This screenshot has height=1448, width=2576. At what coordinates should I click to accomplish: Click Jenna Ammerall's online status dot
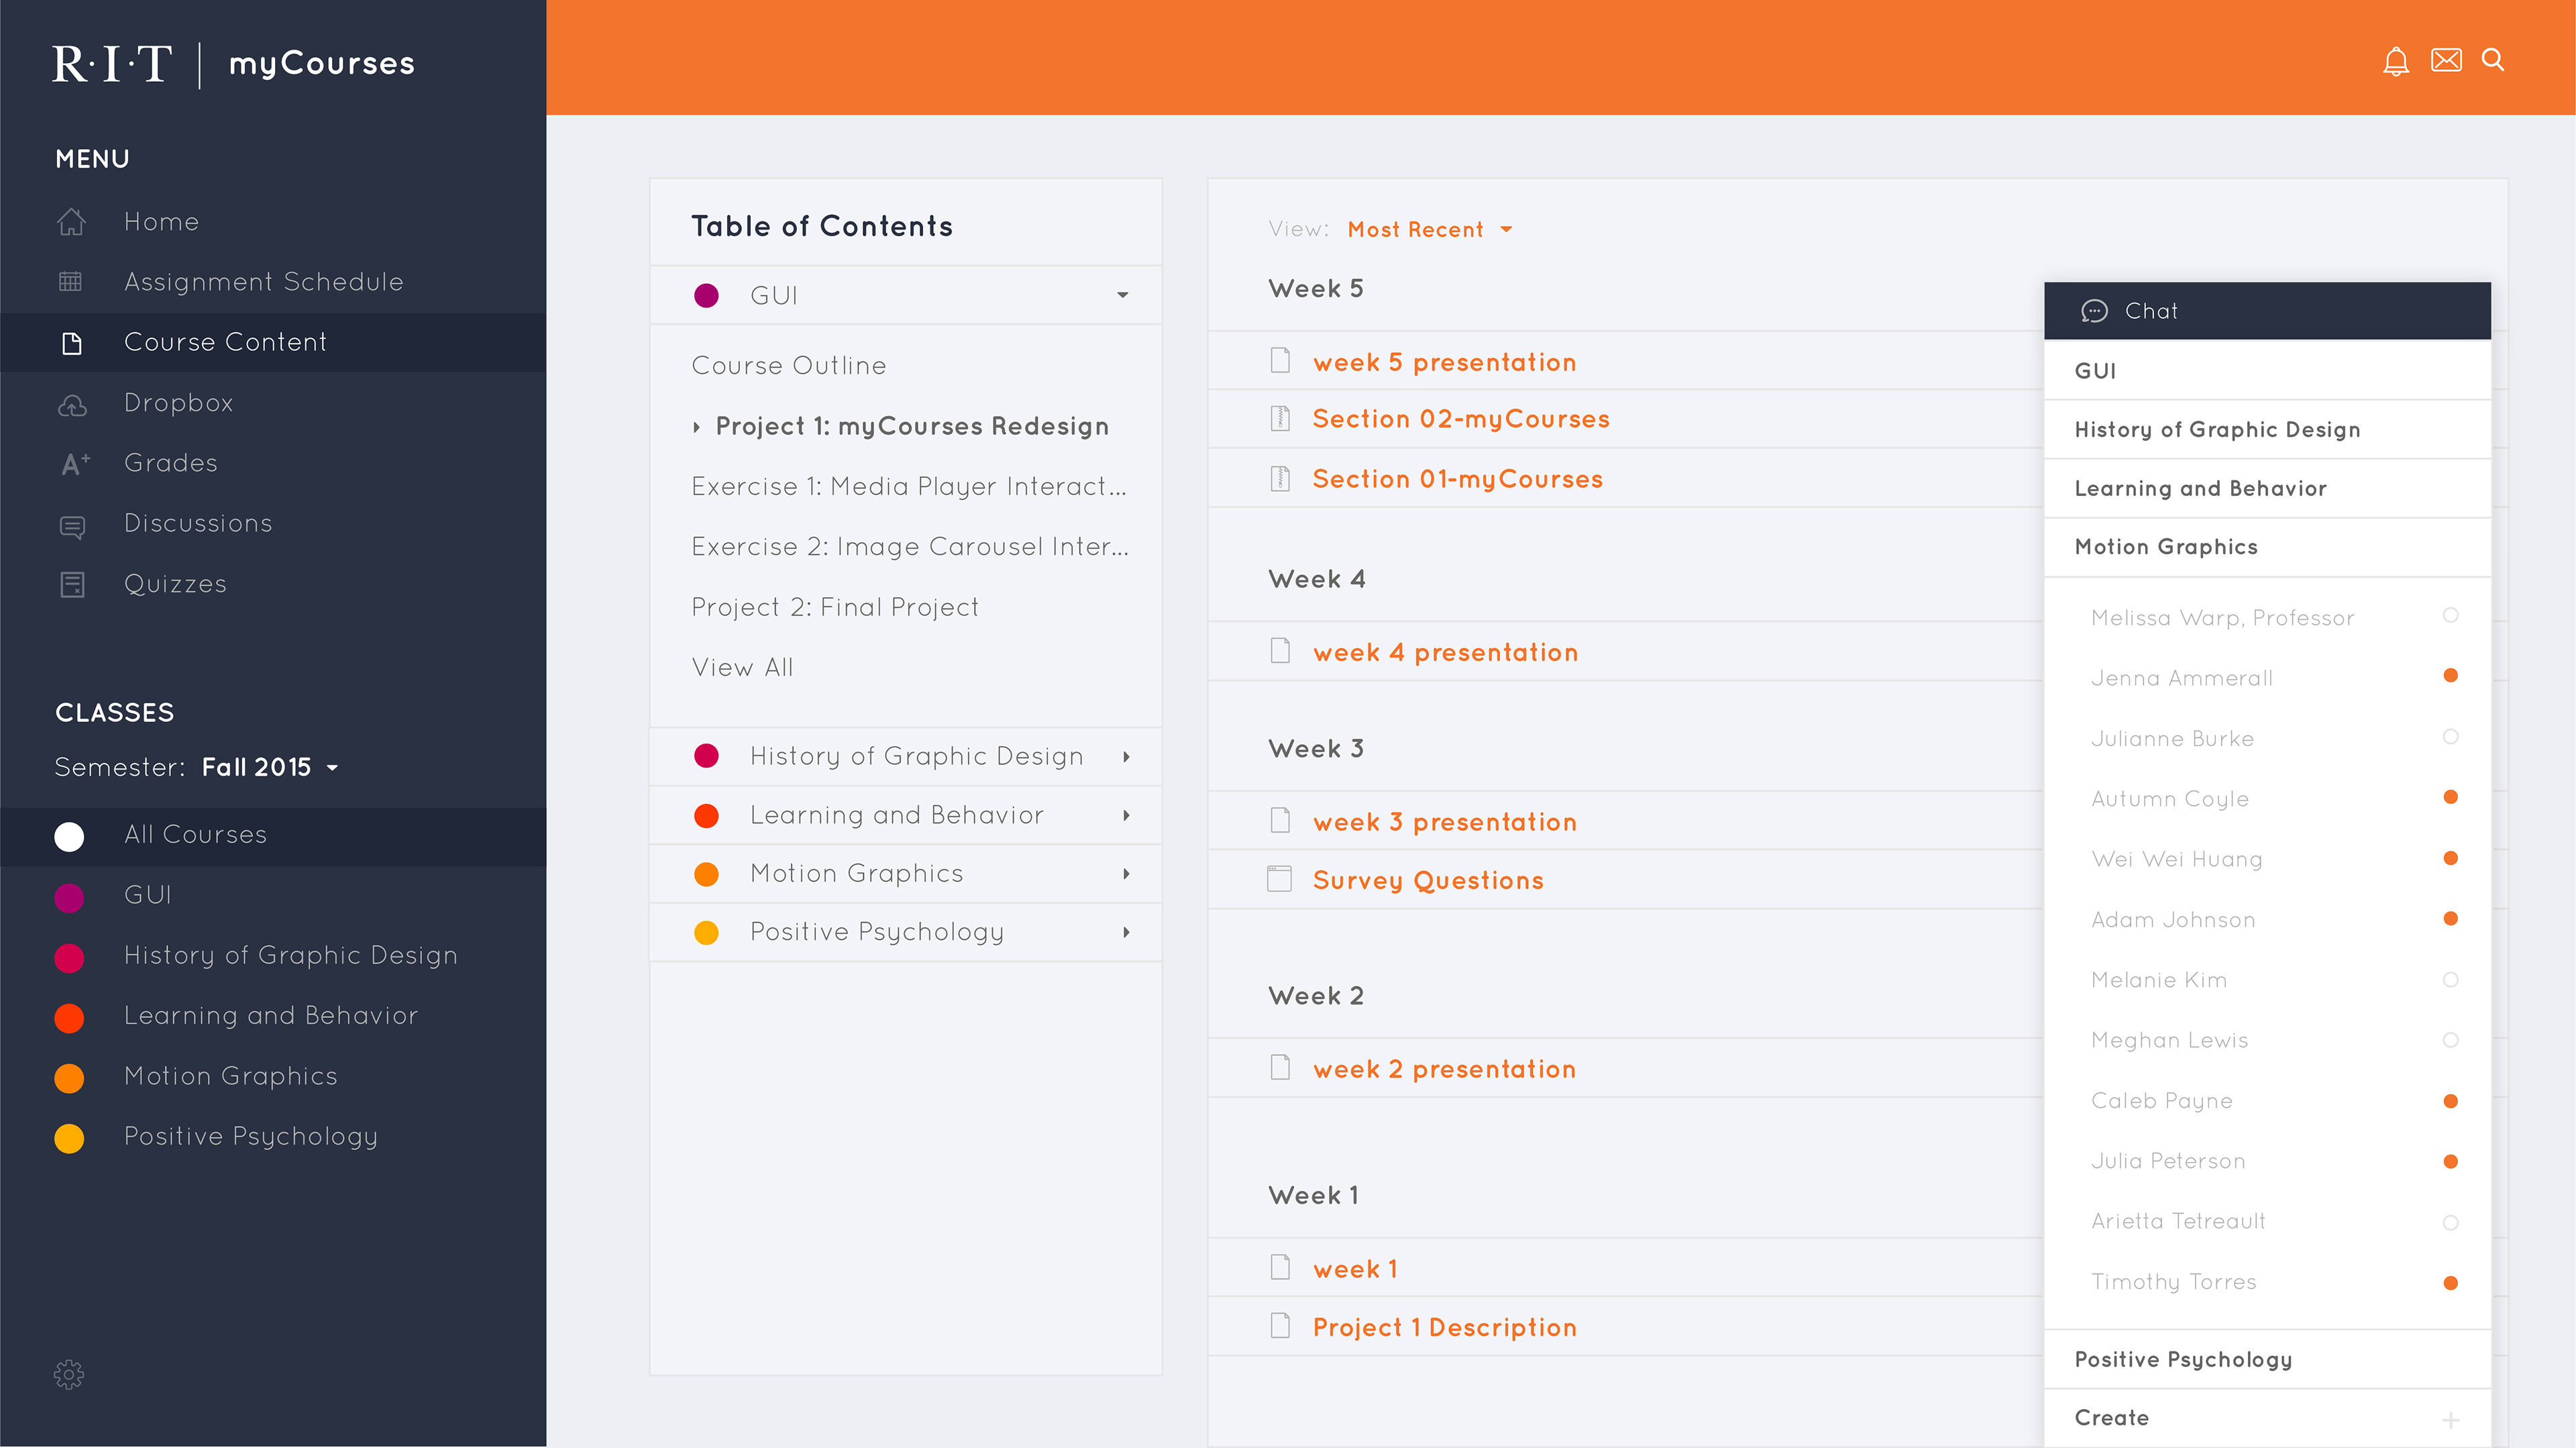(x=2450, y=676)
